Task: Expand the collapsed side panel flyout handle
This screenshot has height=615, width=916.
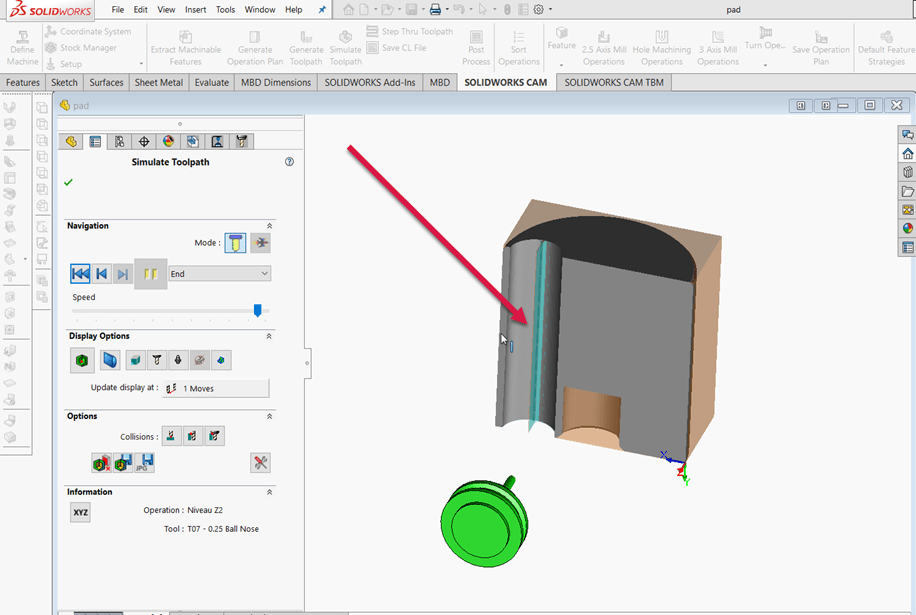Action: (307, 363)
